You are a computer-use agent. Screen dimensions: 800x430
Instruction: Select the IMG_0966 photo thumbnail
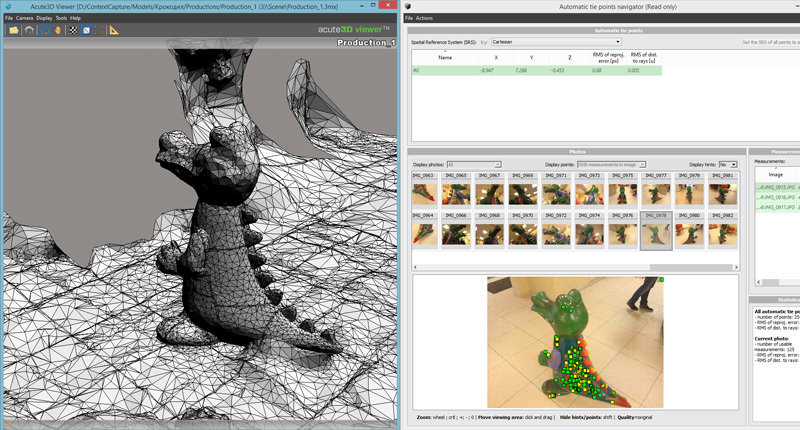[x=456, y=231]
